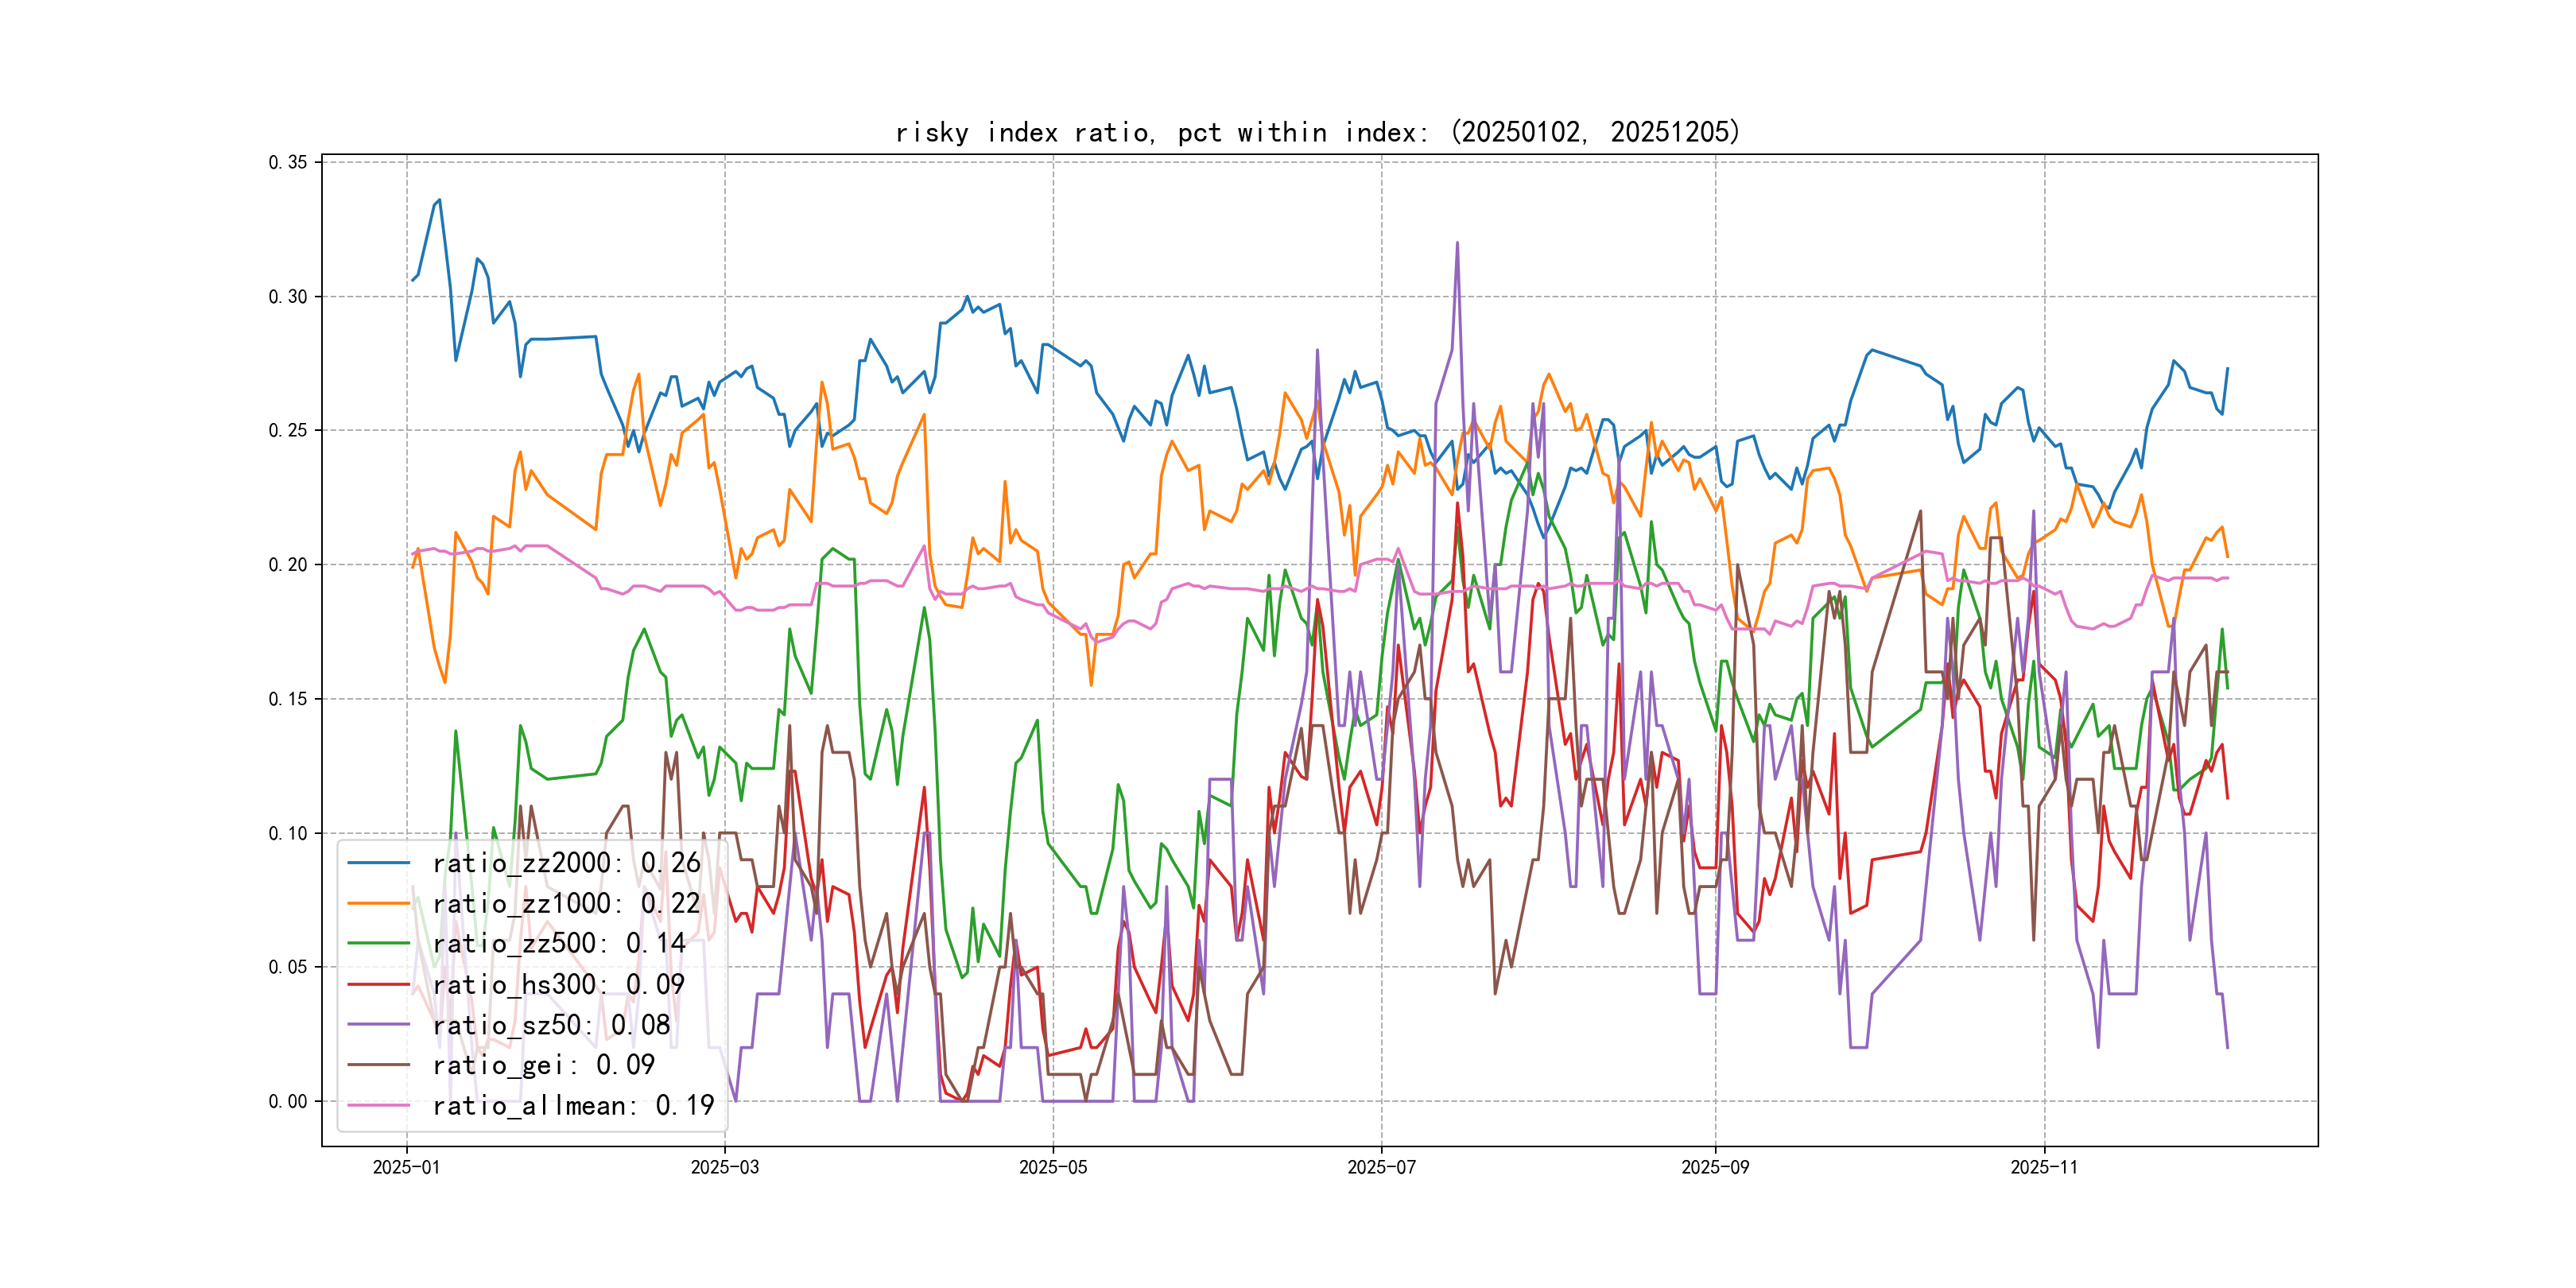This screenshot has width=2576, height=1288.
Task: Click the 0.00 y-axis tick label
Action: click(x=287, y=1101)
